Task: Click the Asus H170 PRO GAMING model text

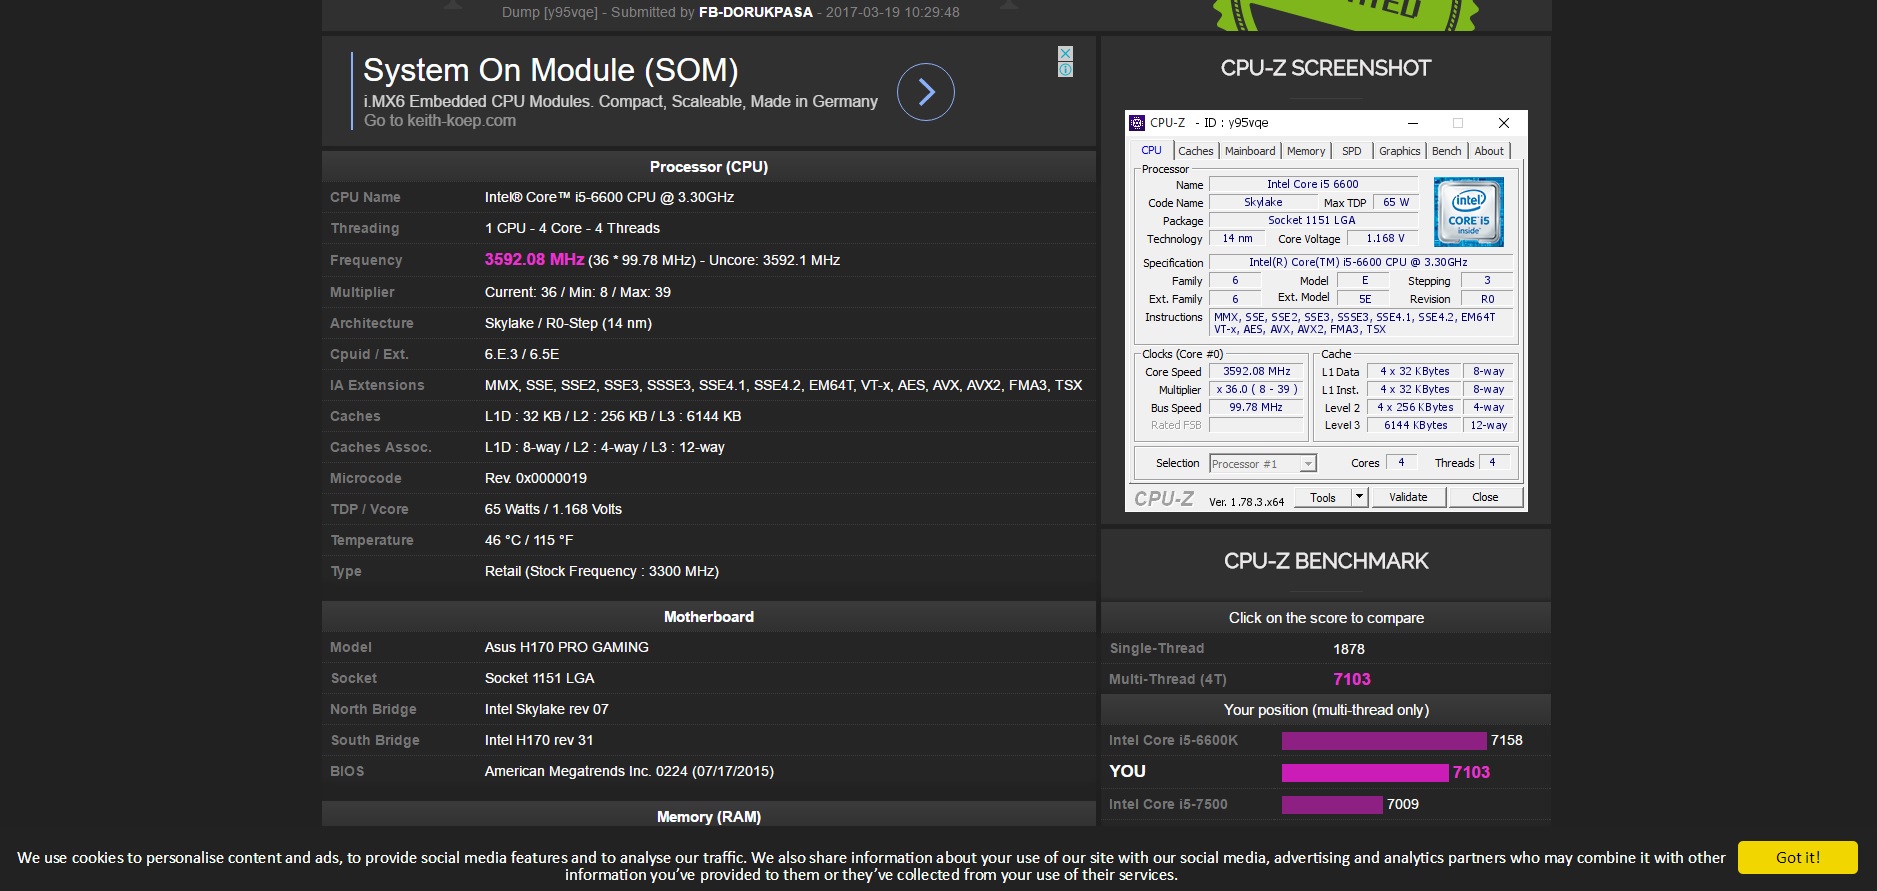Action: click(x=567, y=647)
